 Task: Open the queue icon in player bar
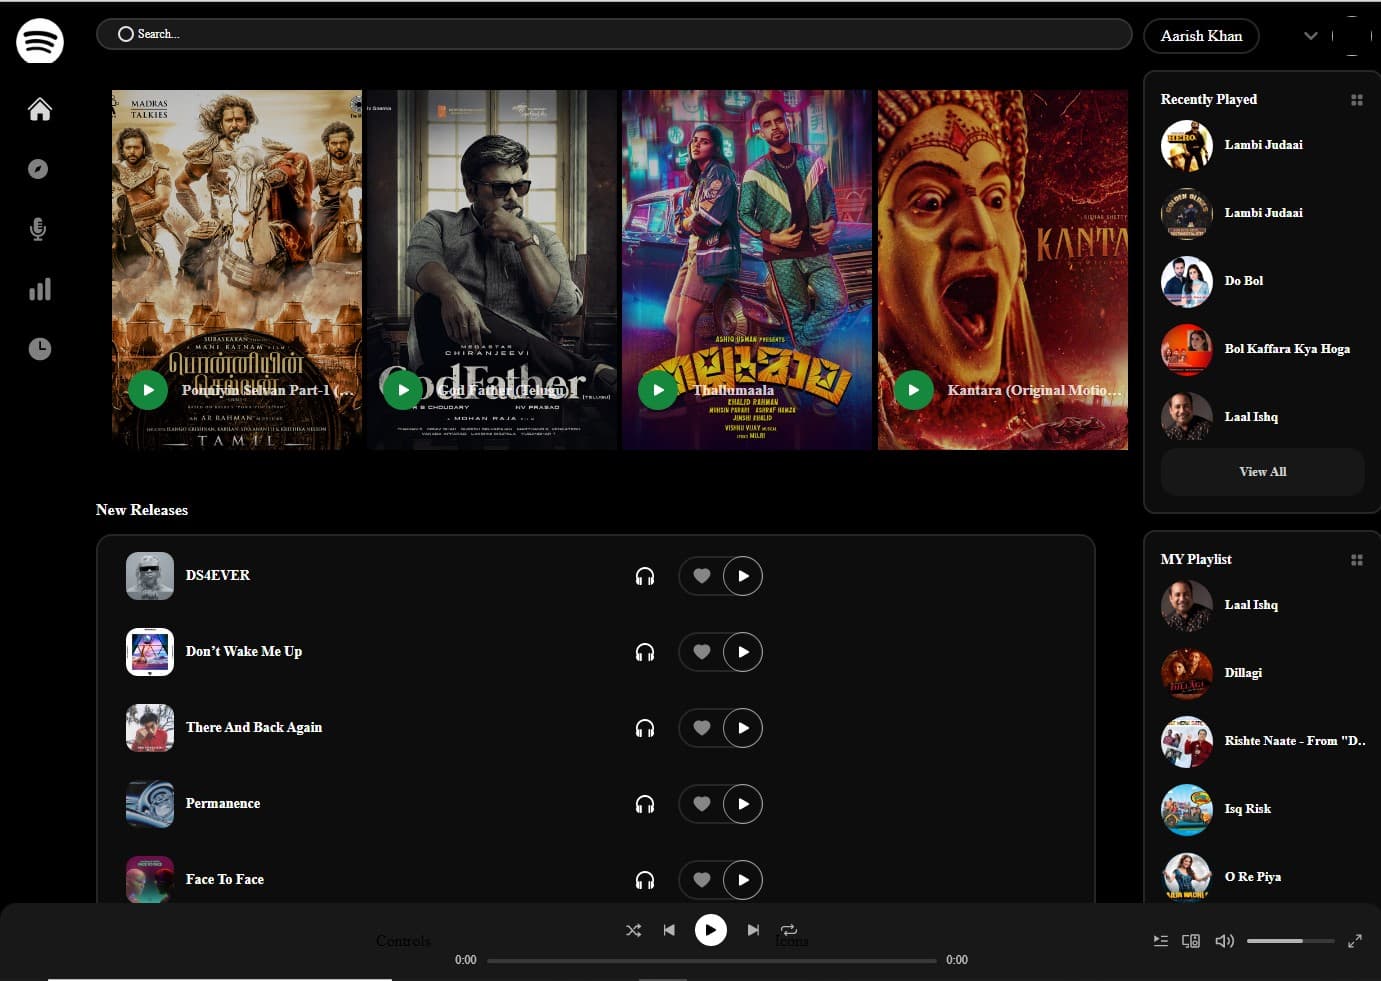1161,941
